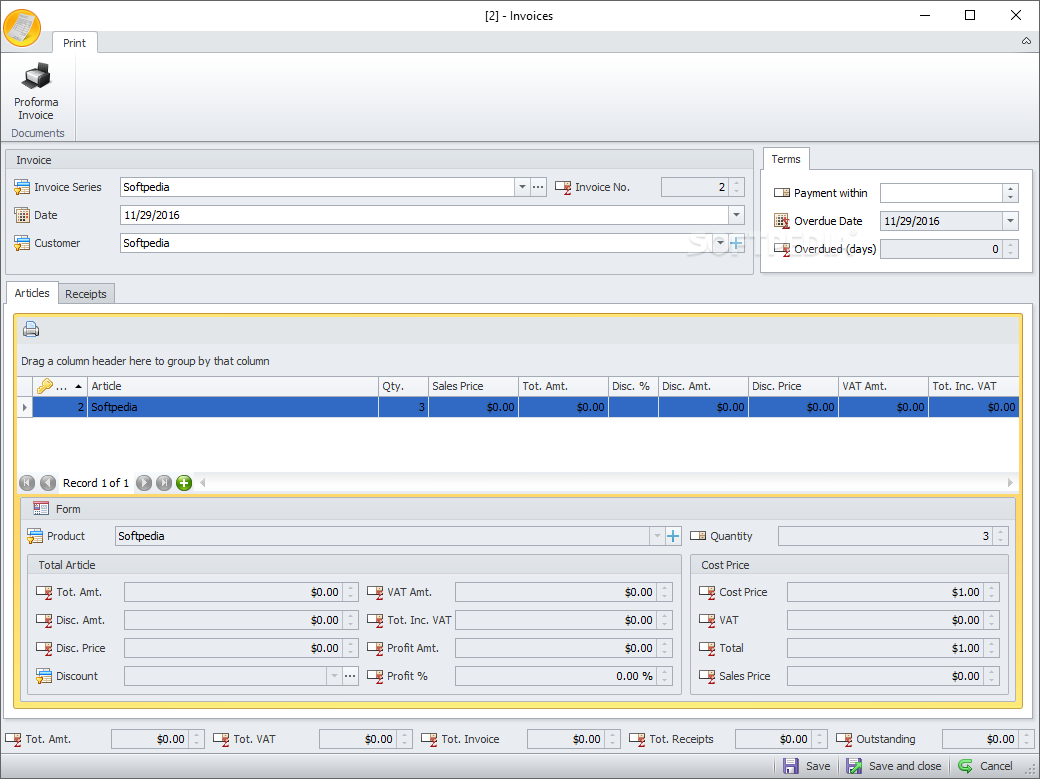The height and width of the screenshot is (779, 1040).
Task: Sort by Article column header
Action: click(232, 386)
